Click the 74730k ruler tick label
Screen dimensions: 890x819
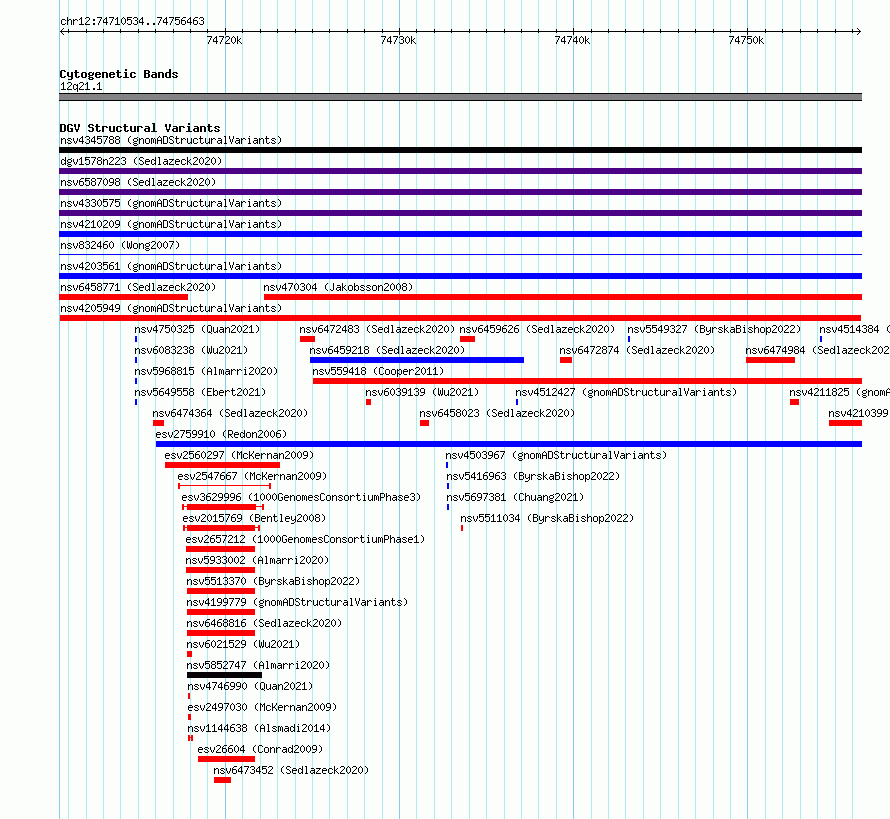click(x=398, y=40)
